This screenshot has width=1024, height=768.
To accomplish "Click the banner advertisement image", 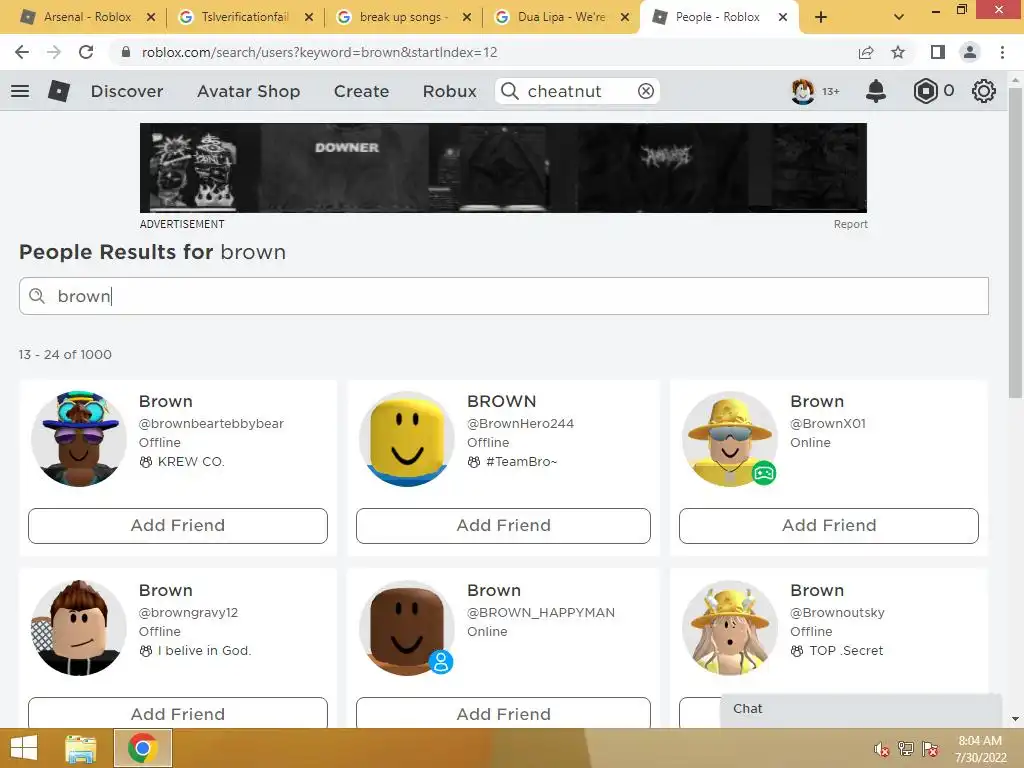I will 504,168.
